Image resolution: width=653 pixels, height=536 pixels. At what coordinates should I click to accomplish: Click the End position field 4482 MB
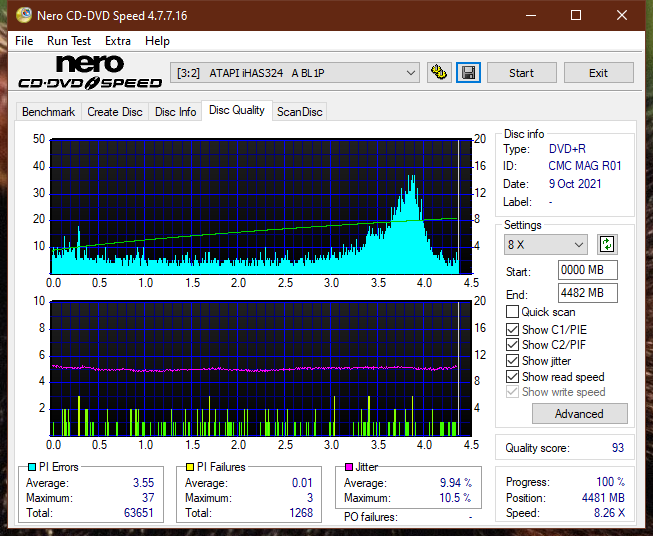pos(587,293)
